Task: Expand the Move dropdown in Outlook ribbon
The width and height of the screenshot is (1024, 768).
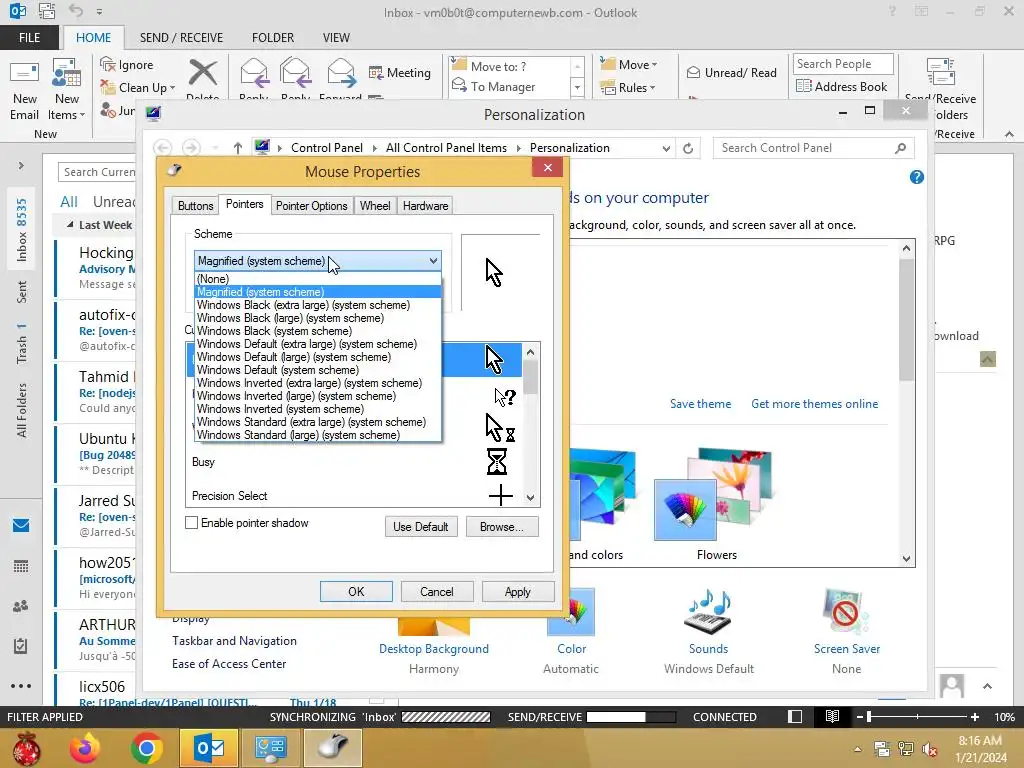Action: point(629,65)
